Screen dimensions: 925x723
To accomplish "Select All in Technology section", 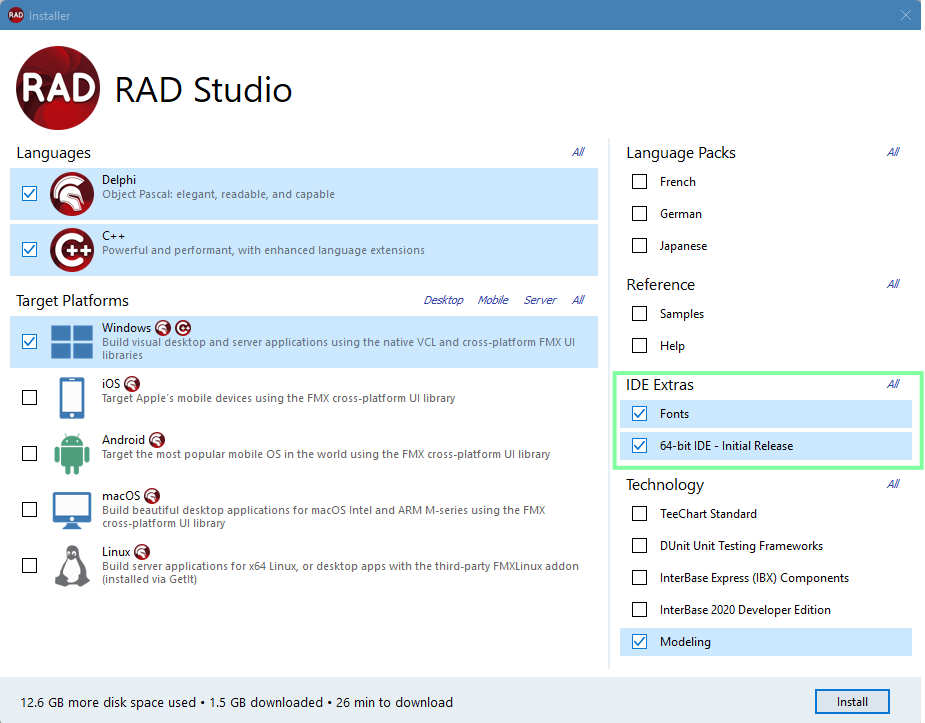I will [893, 484].
